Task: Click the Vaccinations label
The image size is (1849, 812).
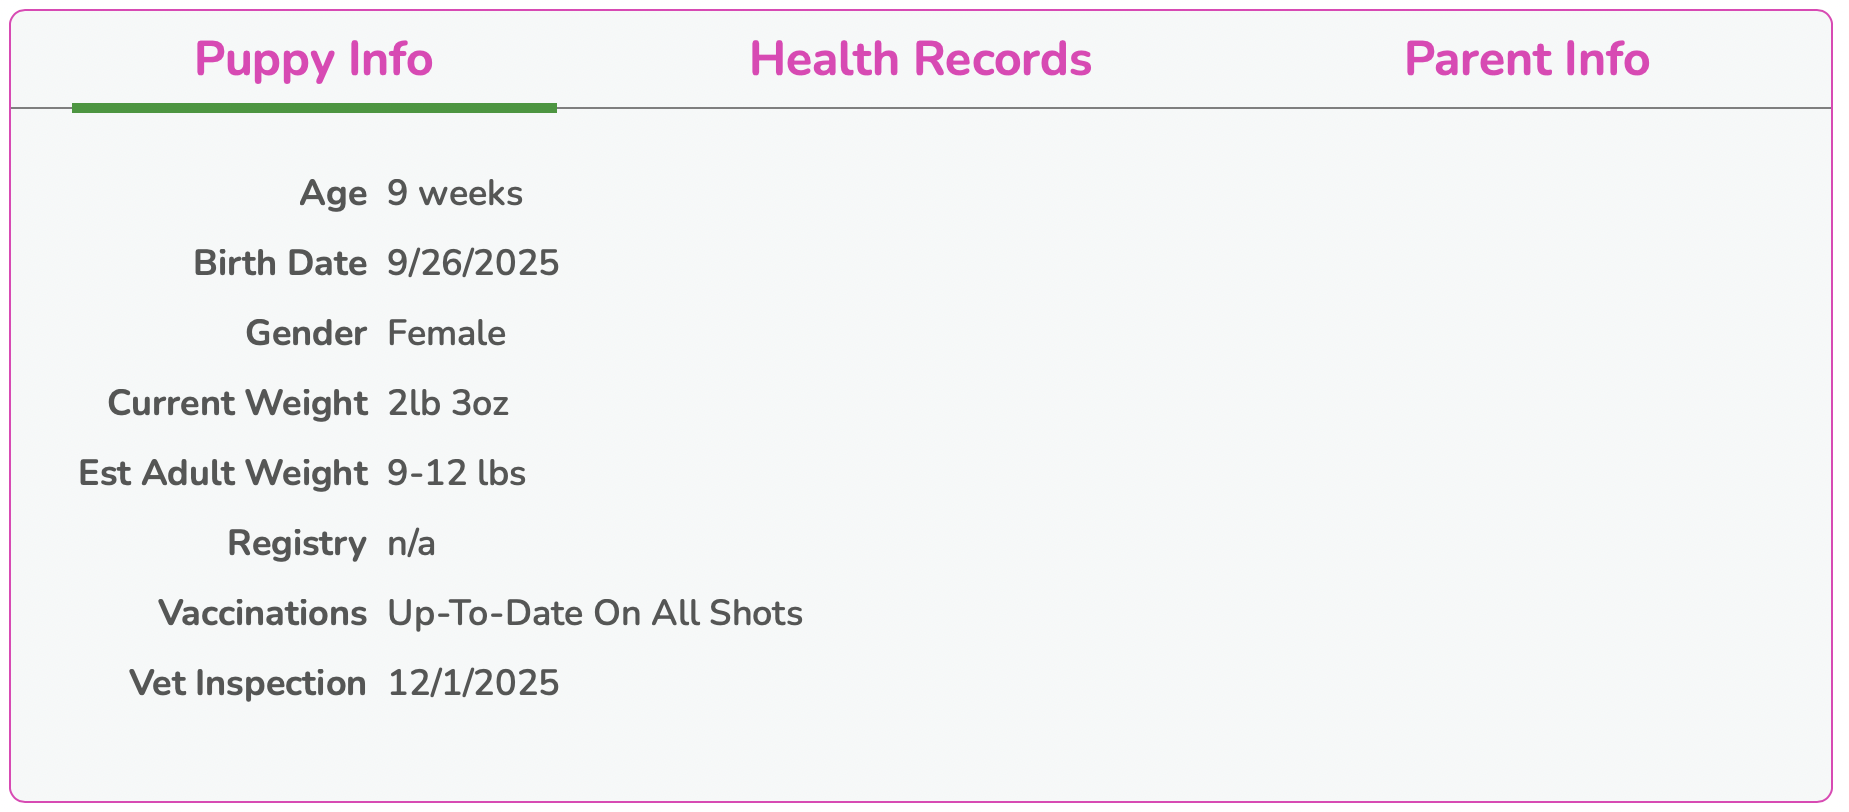Action: [263, 613]
